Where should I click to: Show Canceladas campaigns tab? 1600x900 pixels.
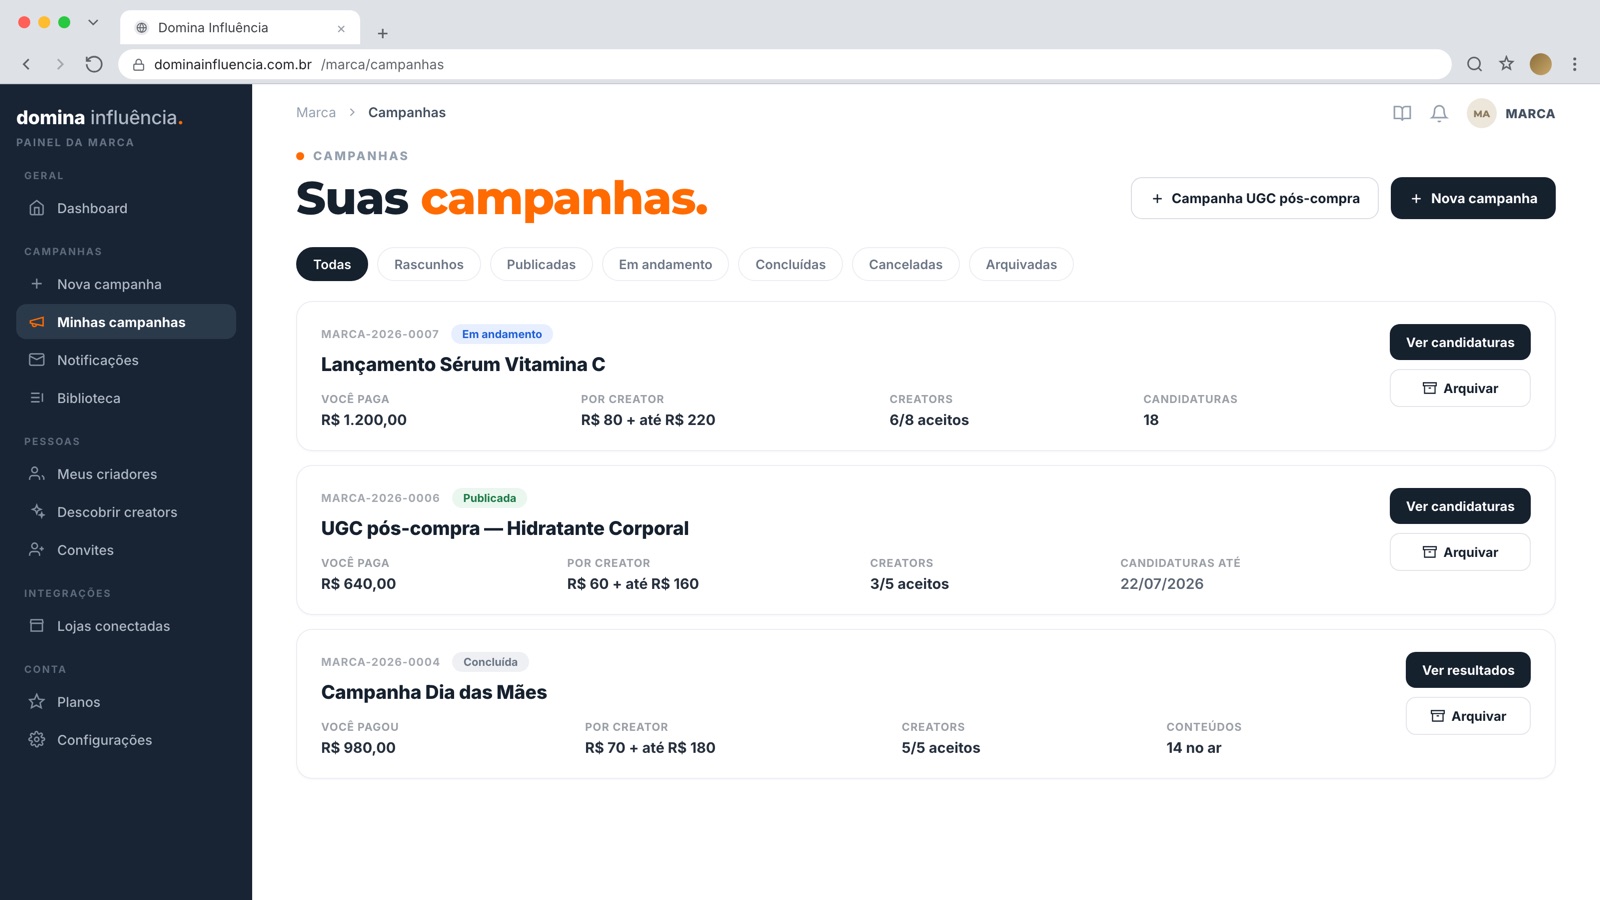(x=905, y=264)
